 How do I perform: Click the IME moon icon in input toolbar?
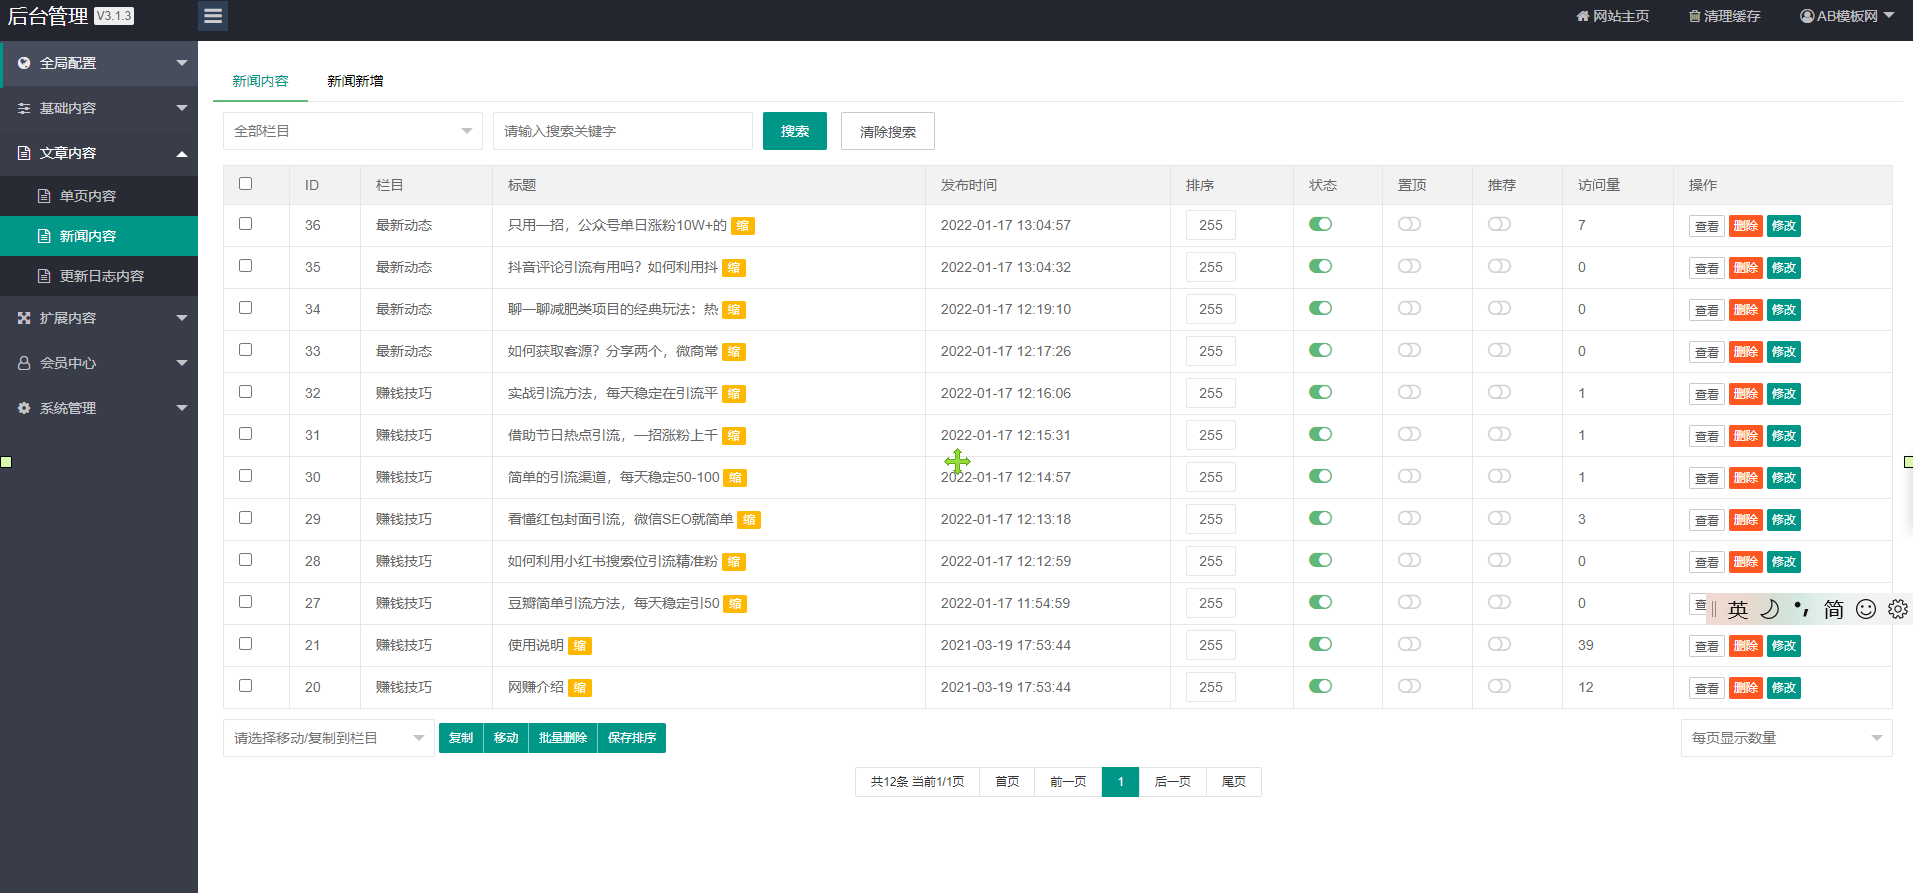(1770, 609)
